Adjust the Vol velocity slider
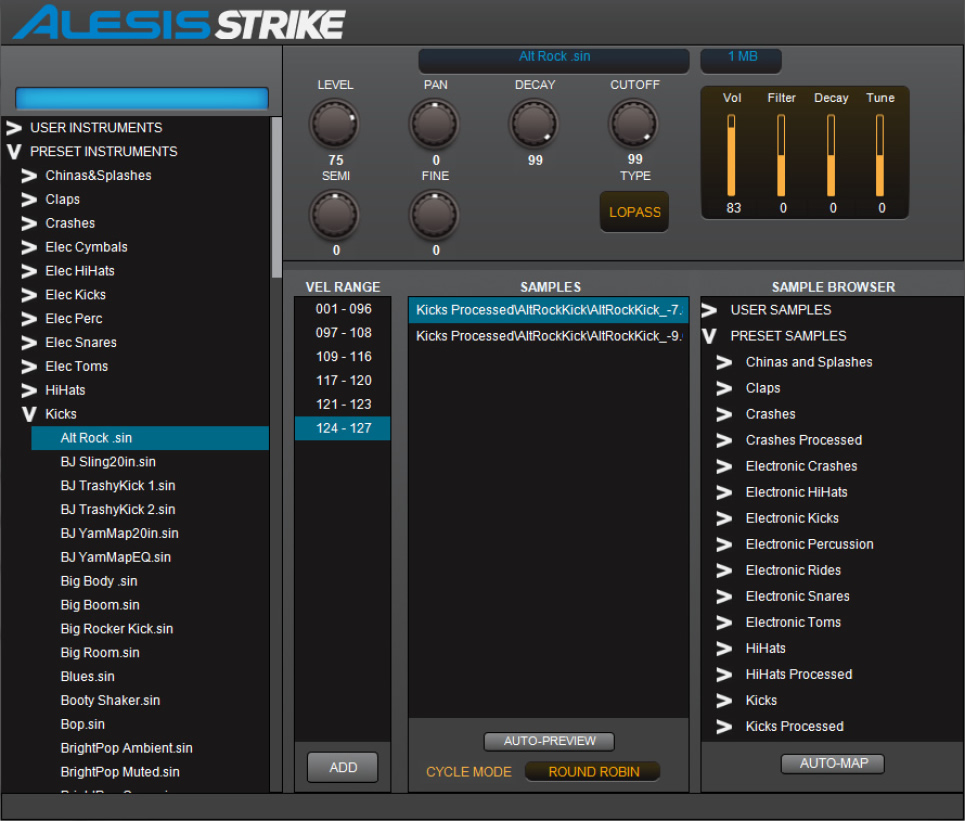Image resolution: width=965 pixels, height=821 pixels. pyautogui.click(x=731, y=156)
